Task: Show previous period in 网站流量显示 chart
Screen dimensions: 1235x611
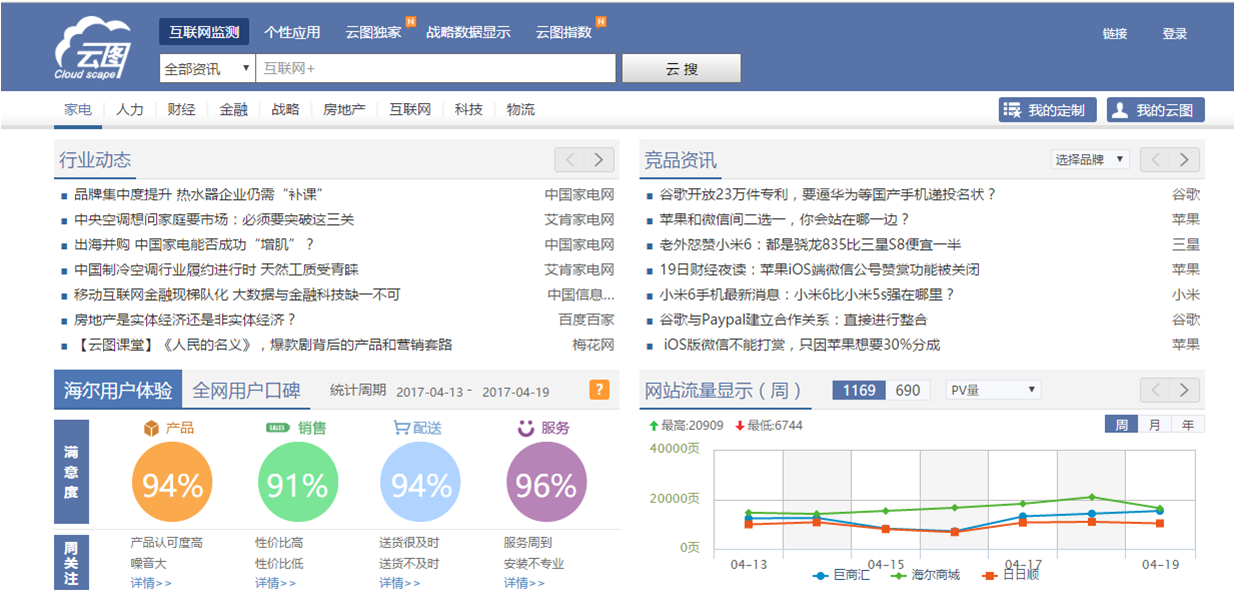Action: point(1156,390)
